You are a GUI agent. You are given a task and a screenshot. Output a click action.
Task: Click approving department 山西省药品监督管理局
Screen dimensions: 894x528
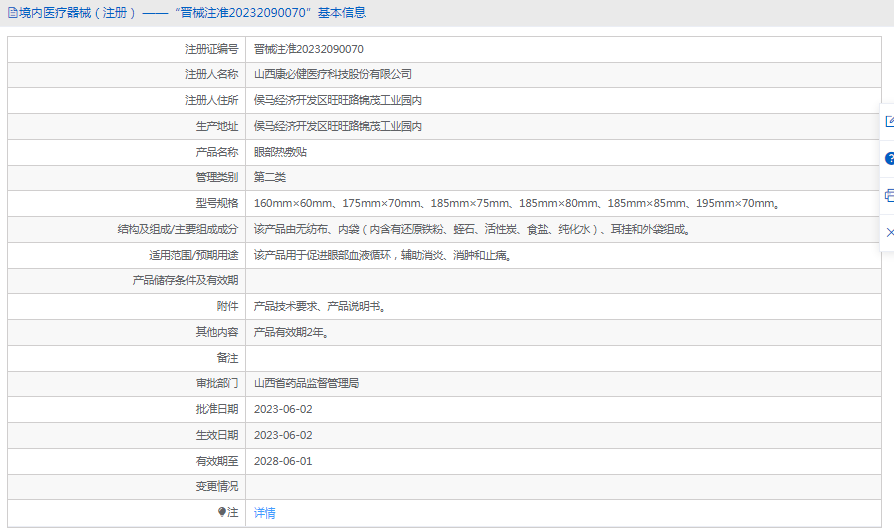tap(306, 383)
